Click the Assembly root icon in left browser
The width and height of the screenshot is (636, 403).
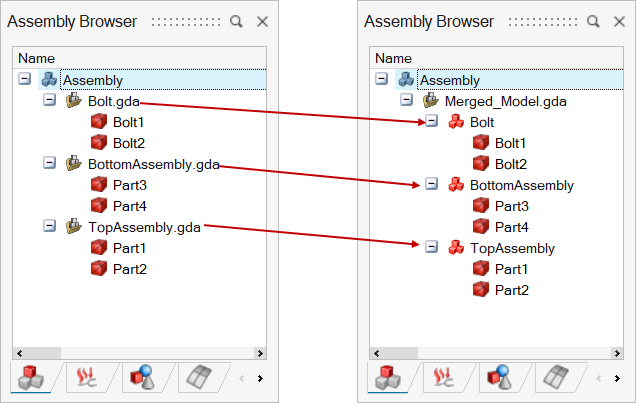pyautogui.click(x=49, y=79)
